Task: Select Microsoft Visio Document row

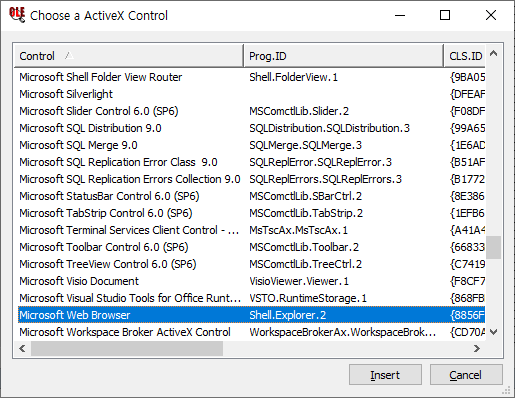Action: 252,281
